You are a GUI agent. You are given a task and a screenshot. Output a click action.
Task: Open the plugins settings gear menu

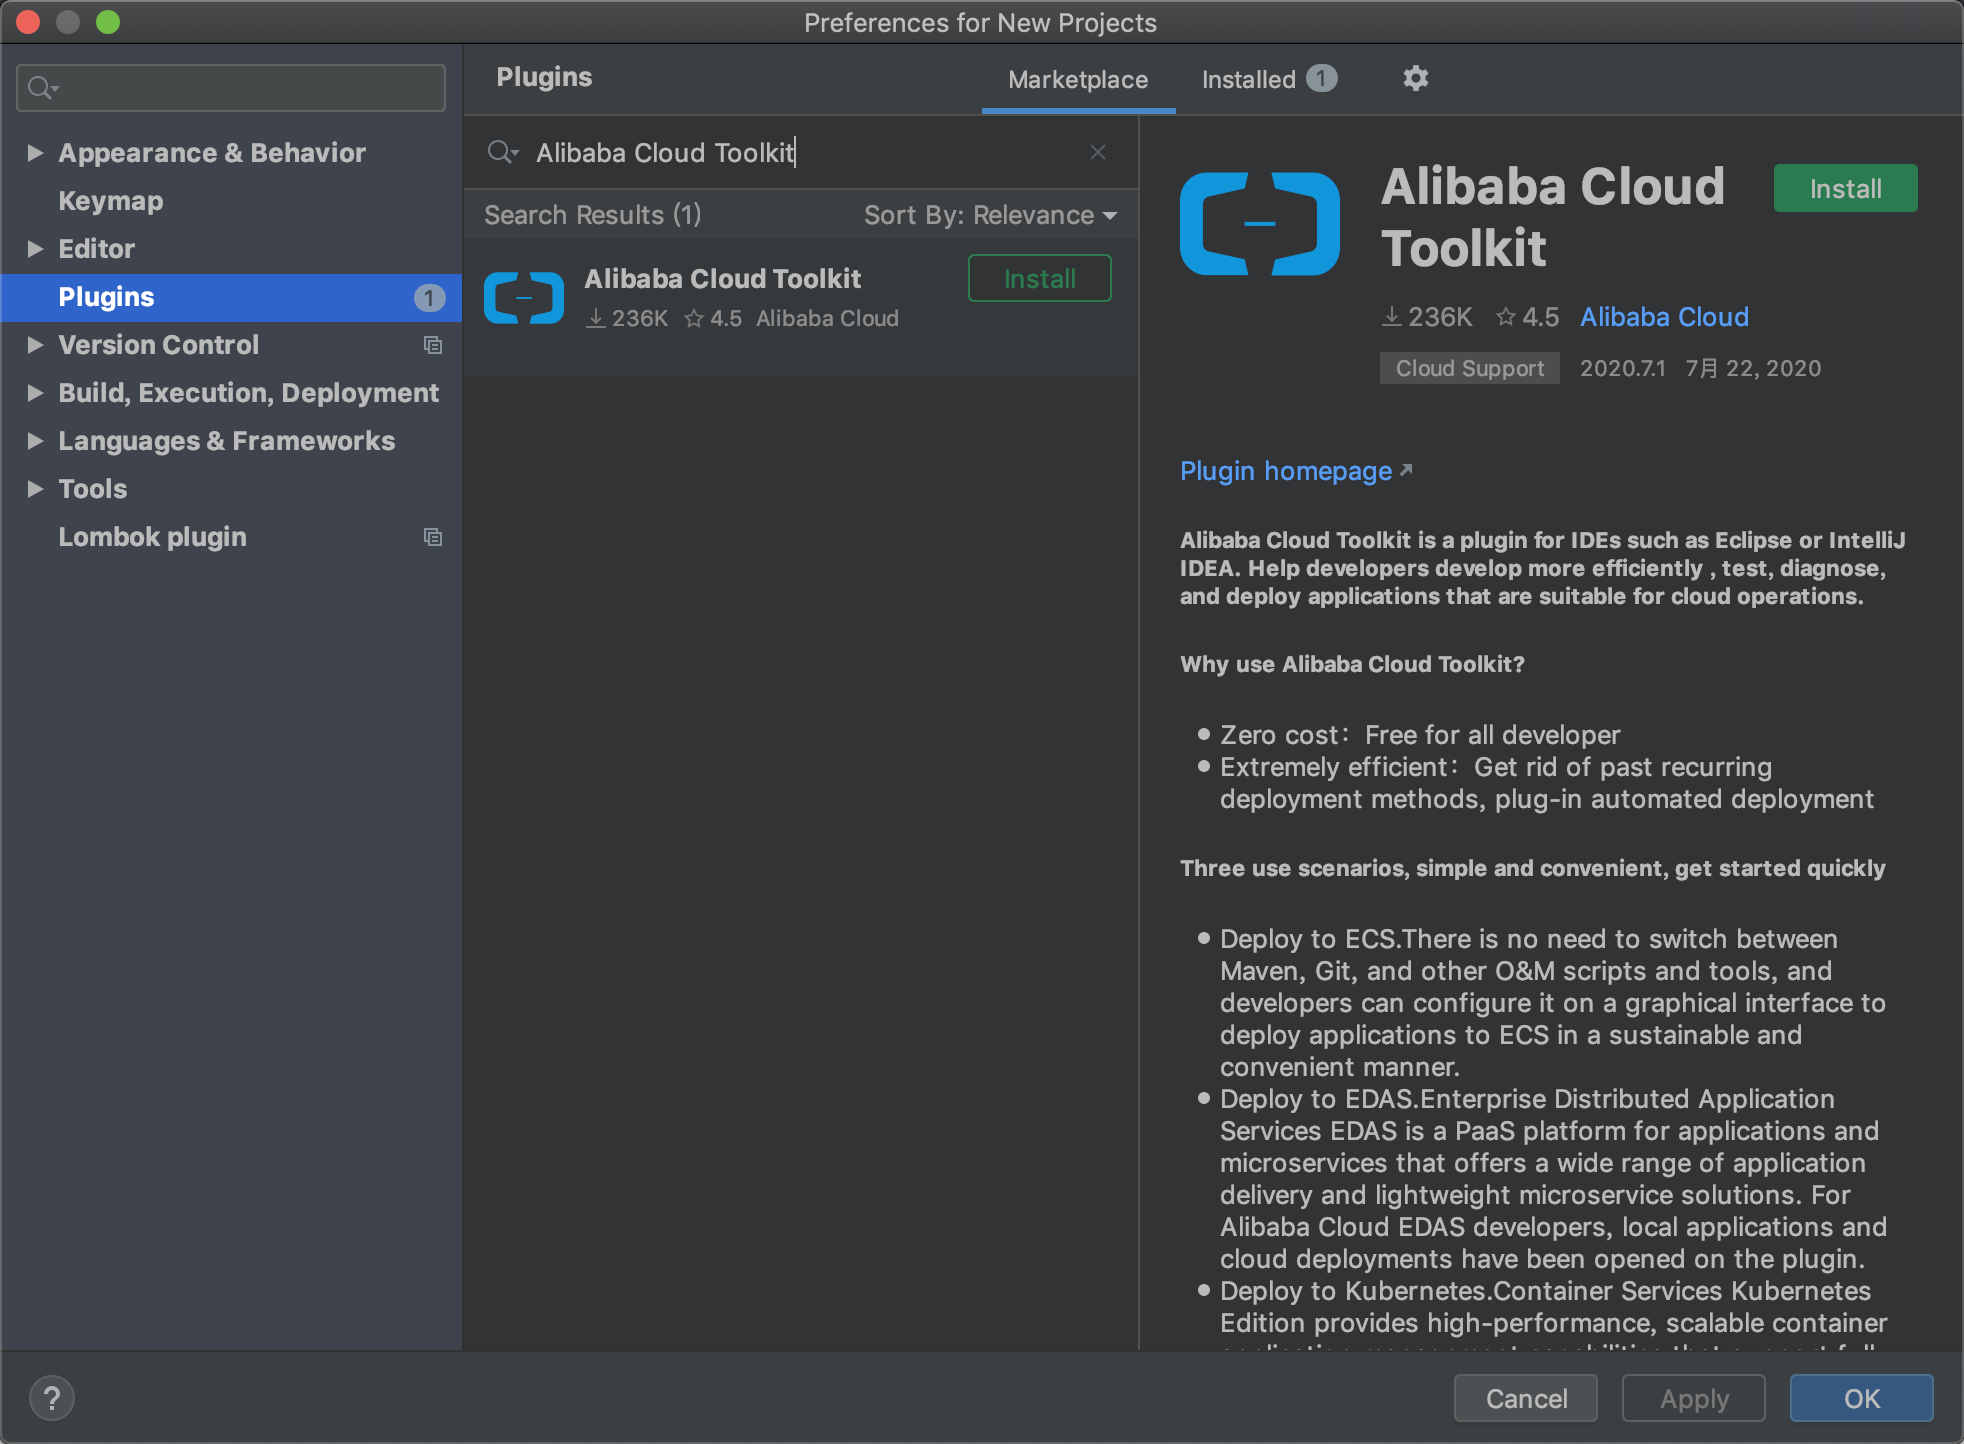point(1415,78)
